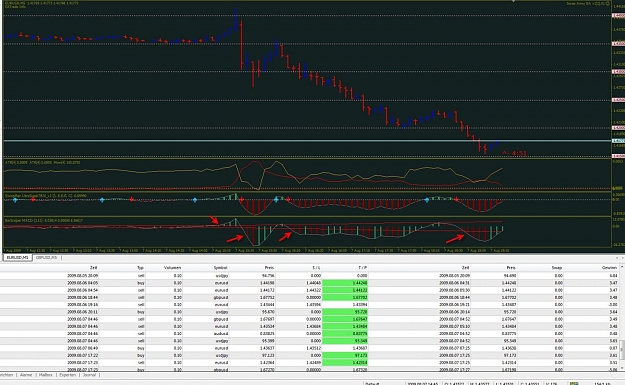Select the open price 1.44198 cell
Screen dimensions: 625x385
[267, 283]
